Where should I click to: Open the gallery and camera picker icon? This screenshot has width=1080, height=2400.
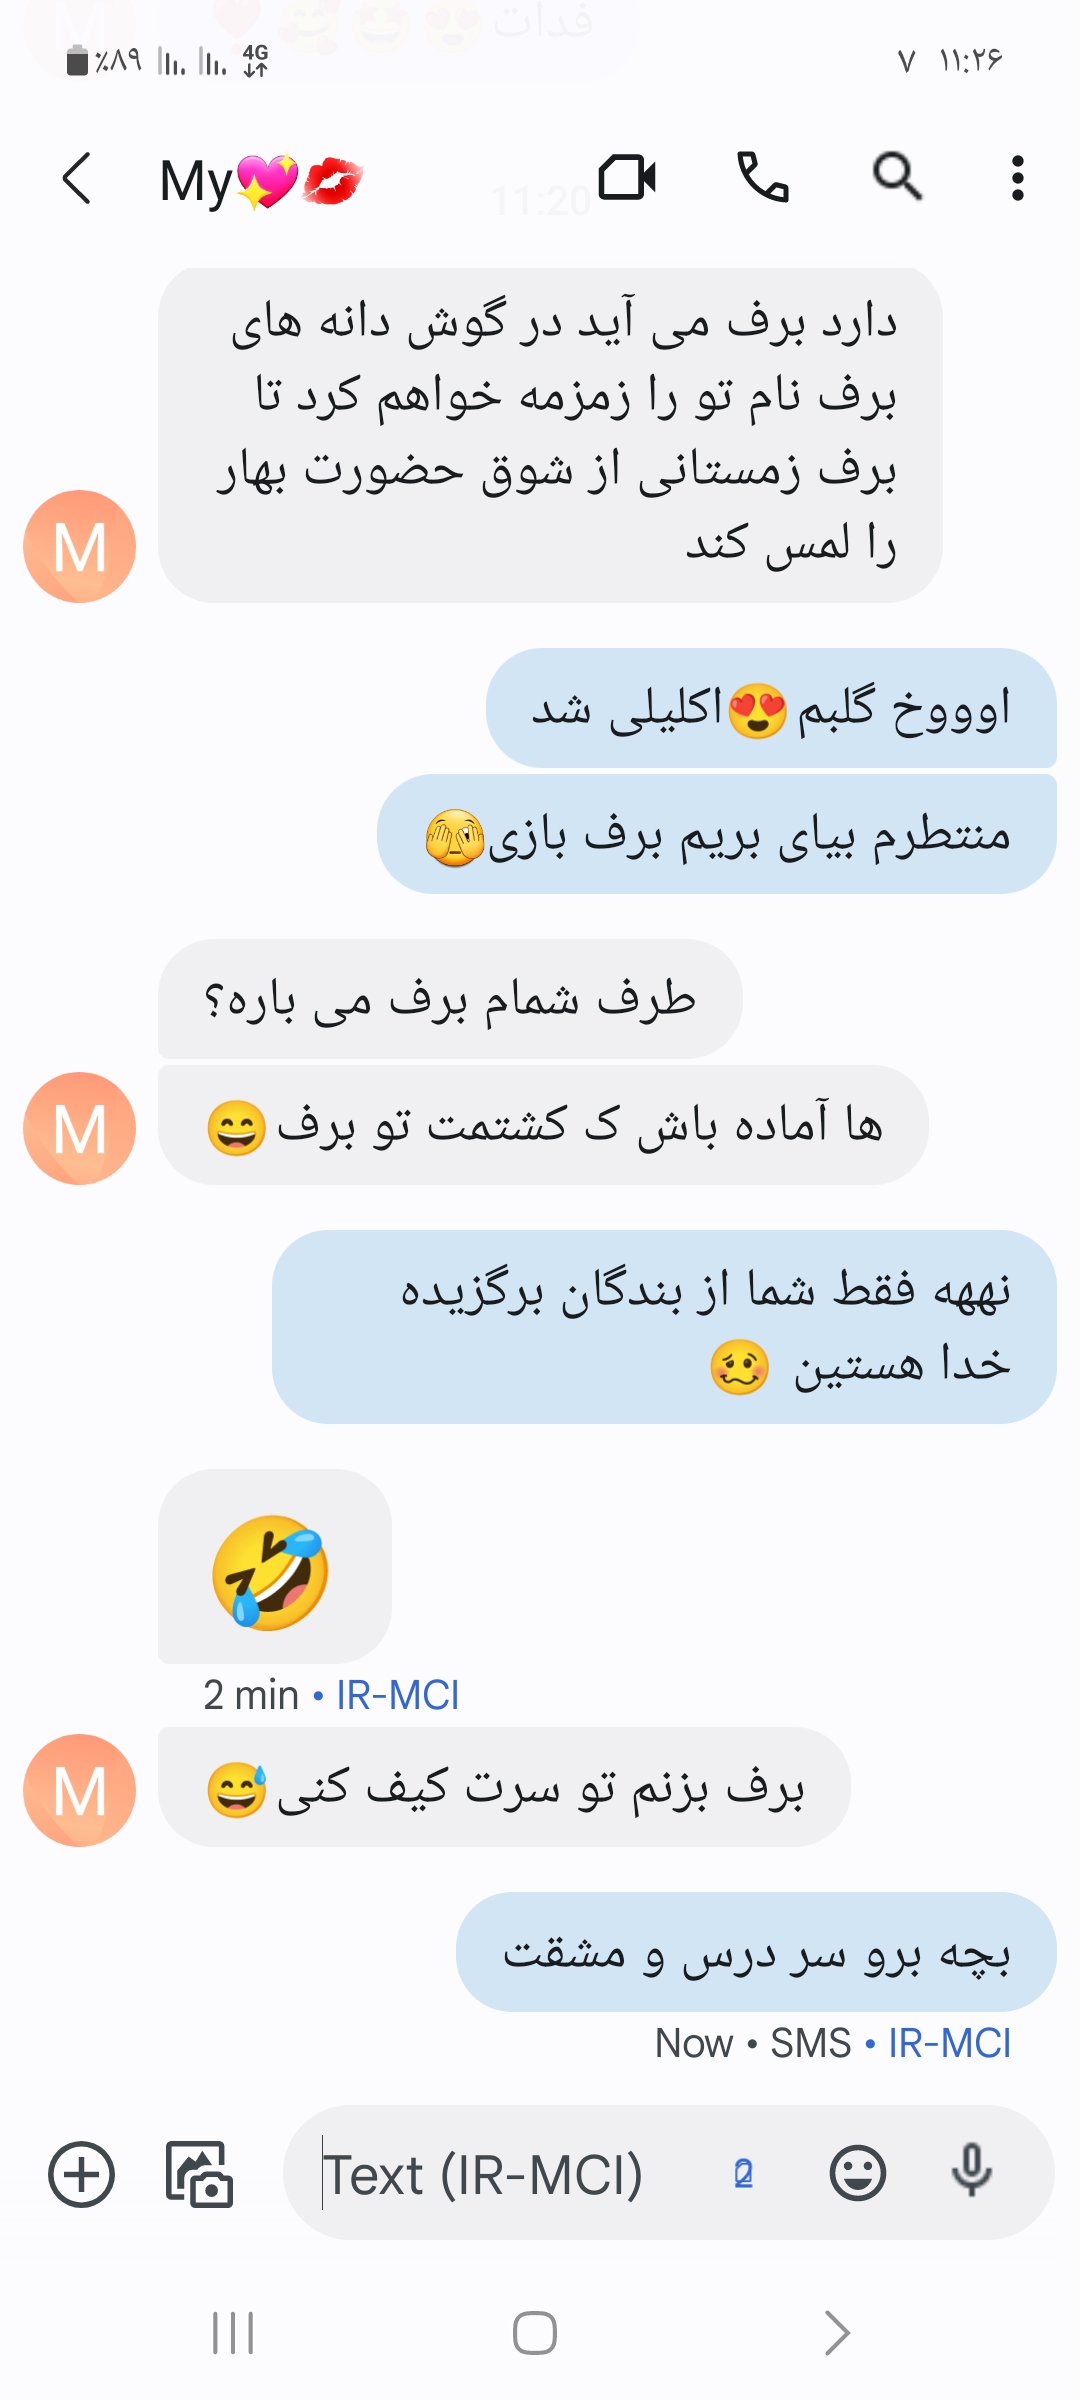pyautogui.click(x=199, y=2174)
